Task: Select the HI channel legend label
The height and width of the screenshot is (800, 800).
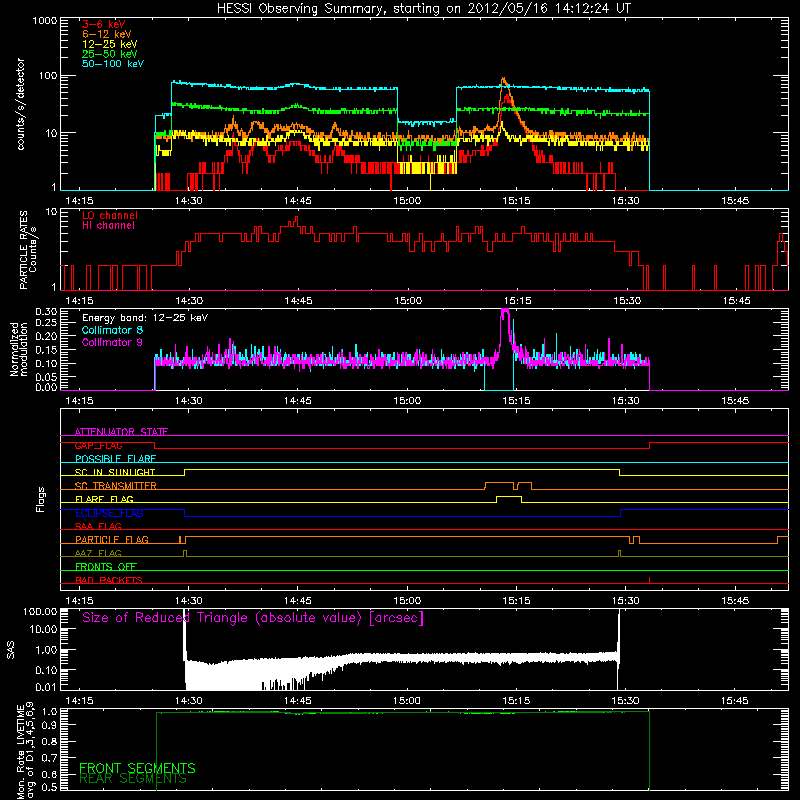Action: point(108,226)
